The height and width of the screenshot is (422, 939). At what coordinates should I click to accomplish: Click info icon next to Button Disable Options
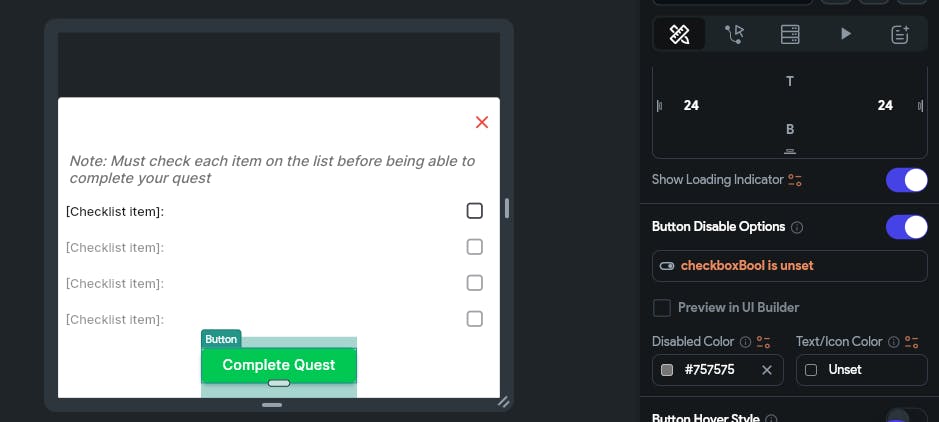pyautogui.click(x=797, y=227)
